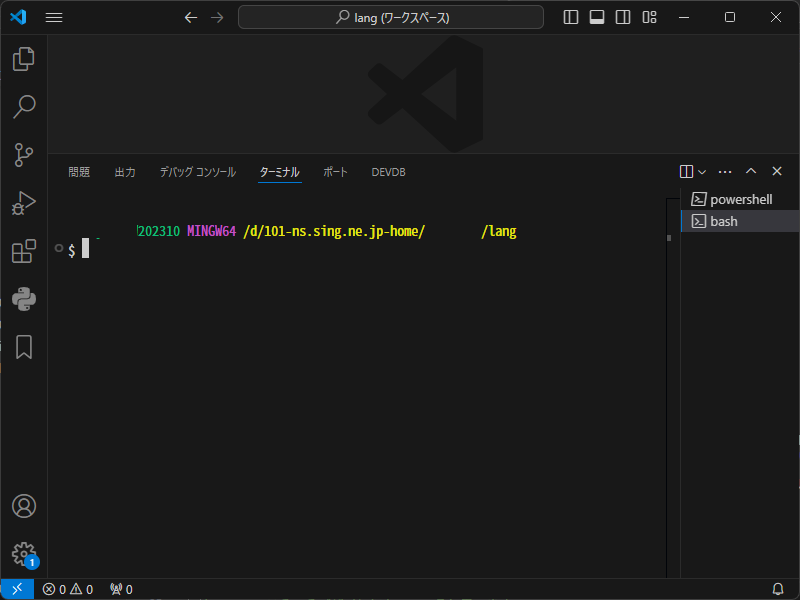Close the terminal panel
Screen dimensions: 800x600
tap(777, 171)
